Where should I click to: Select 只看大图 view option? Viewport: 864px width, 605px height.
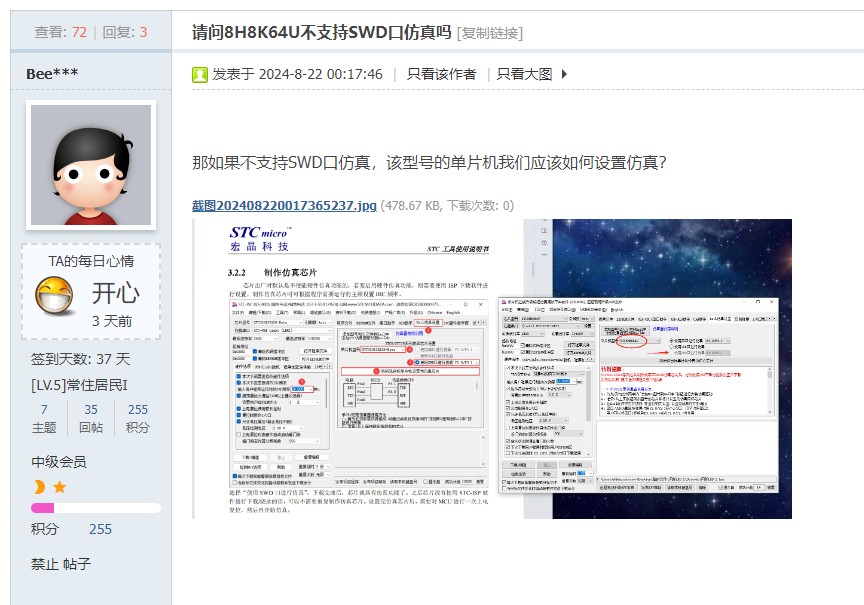(x=524, y=74)
